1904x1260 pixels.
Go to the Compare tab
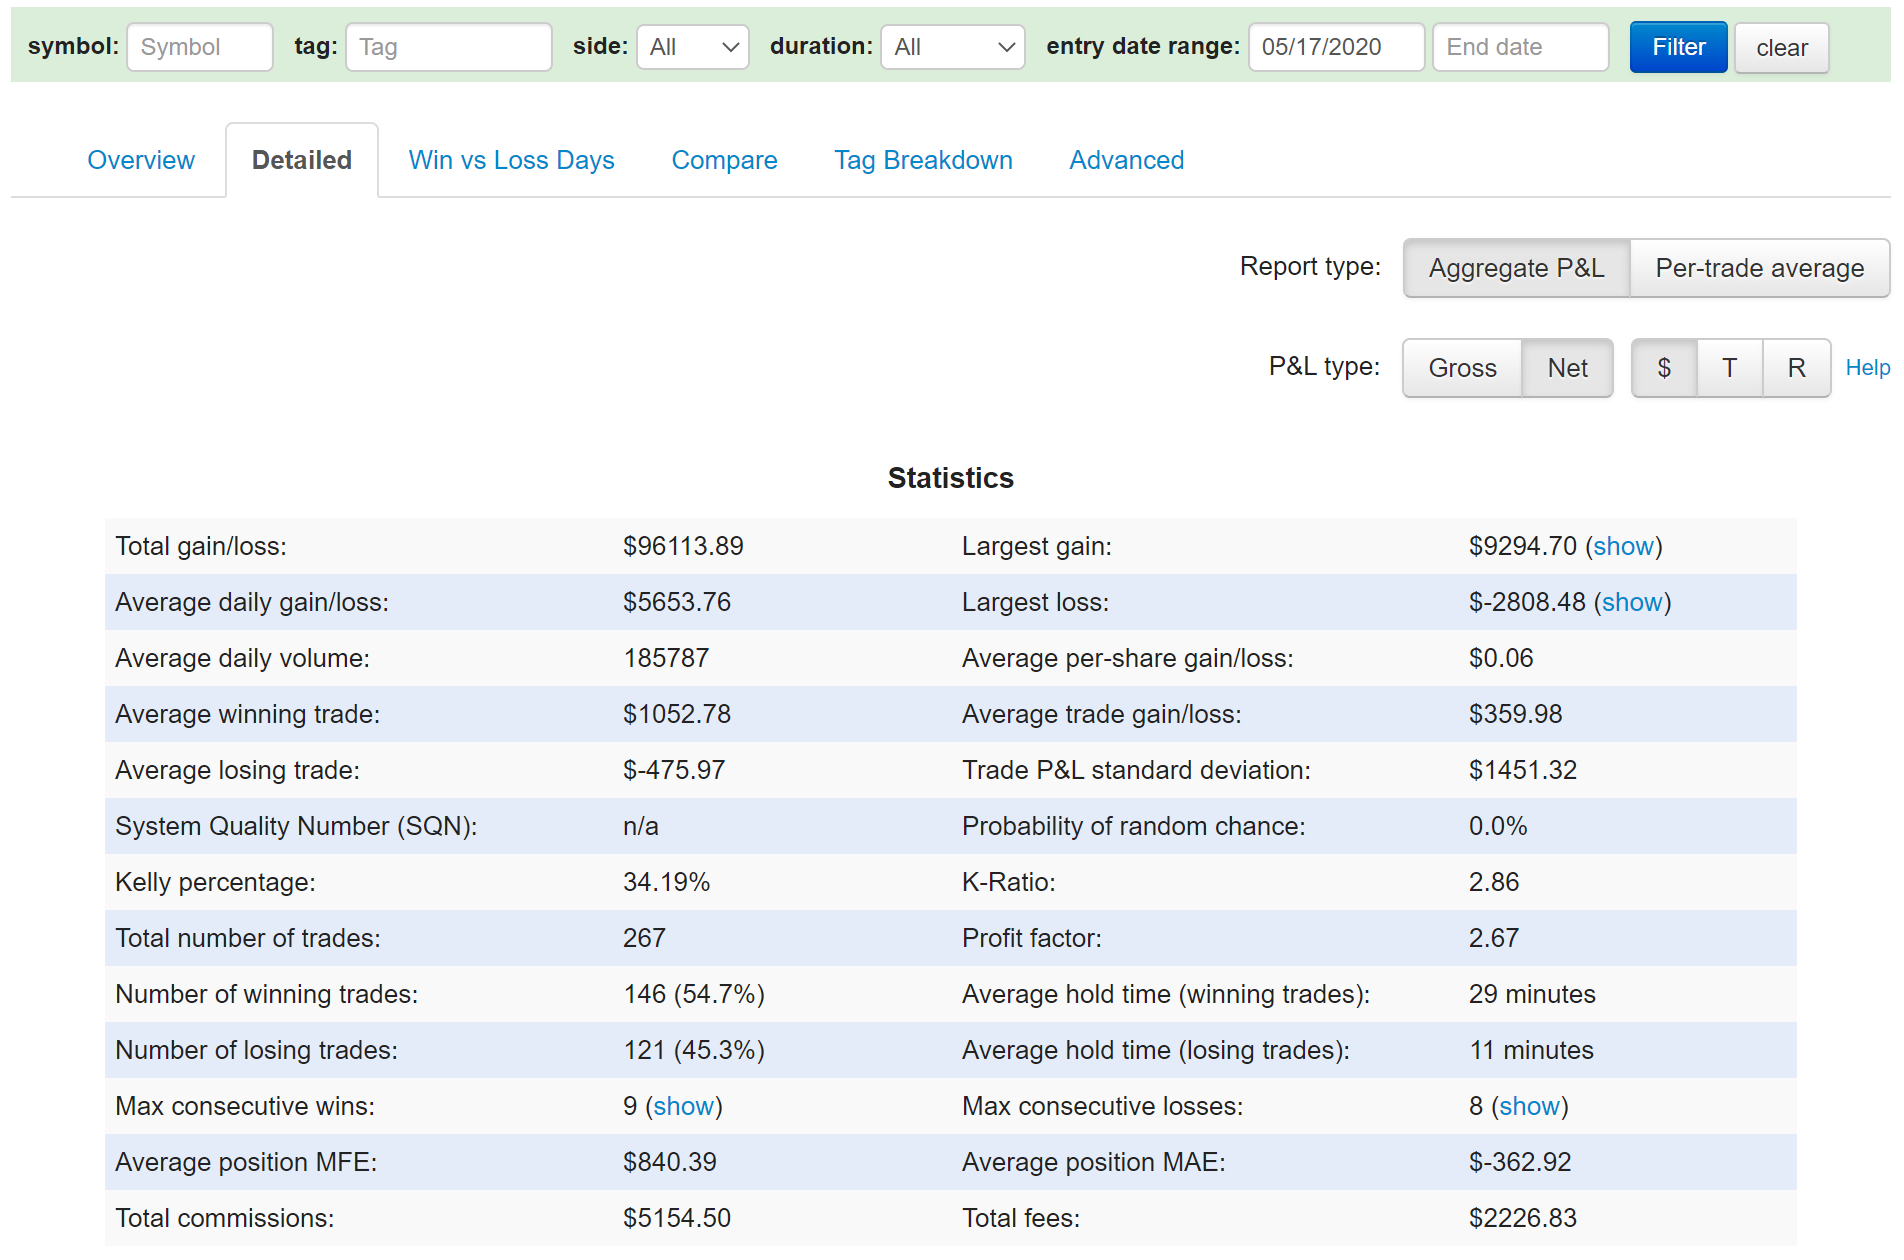(x=724, y=160)
